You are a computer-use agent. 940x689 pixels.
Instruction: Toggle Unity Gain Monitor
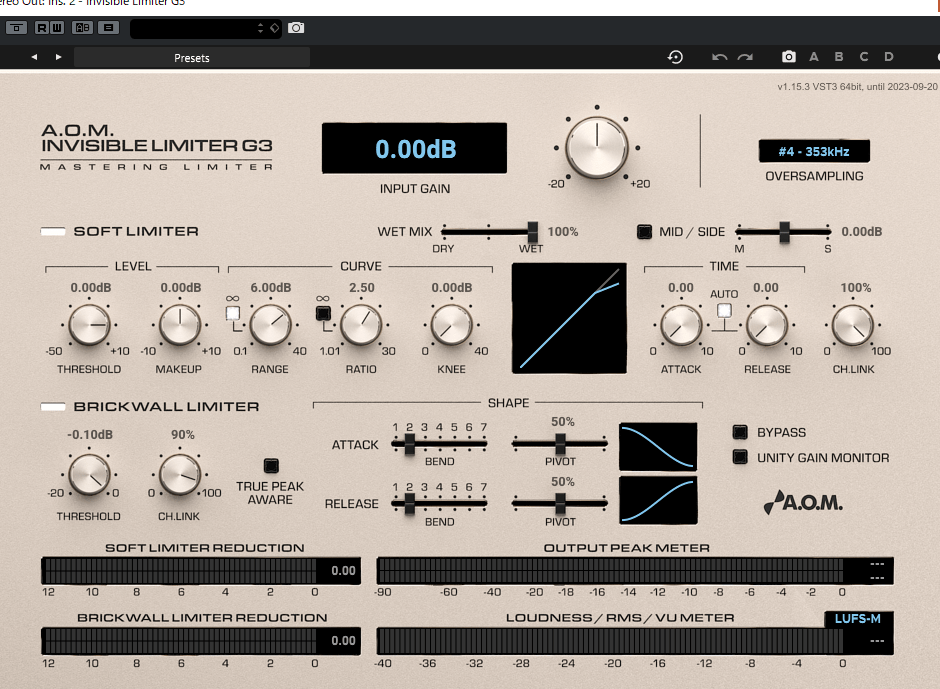click(740, 458)
